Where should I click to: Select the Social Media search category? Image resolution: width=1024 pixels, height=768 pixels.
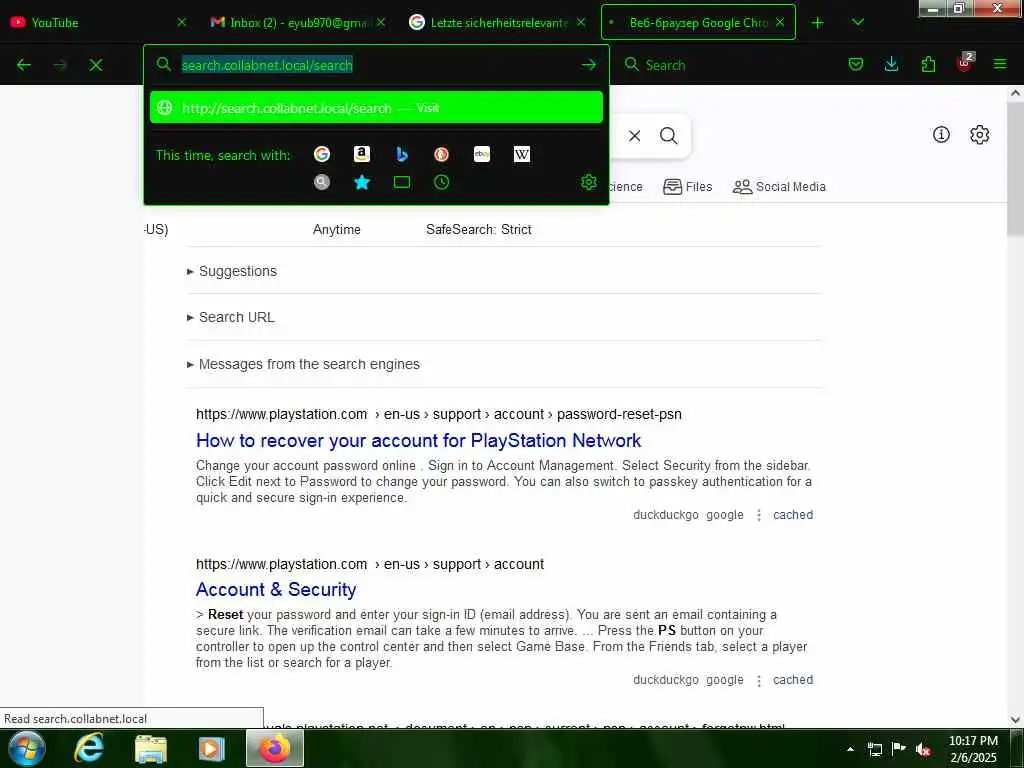(x=779, y=187)
